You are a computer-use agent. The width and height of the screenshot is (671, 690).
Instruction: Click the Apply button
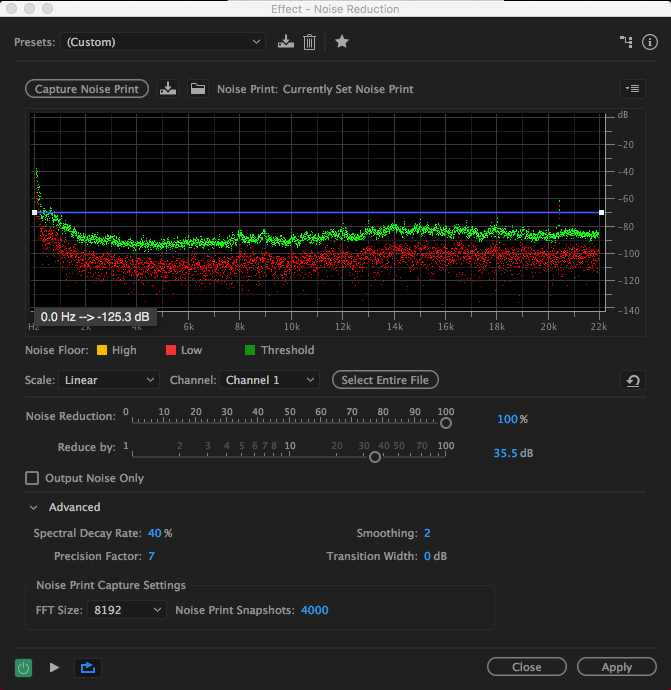tap(616, 667)
